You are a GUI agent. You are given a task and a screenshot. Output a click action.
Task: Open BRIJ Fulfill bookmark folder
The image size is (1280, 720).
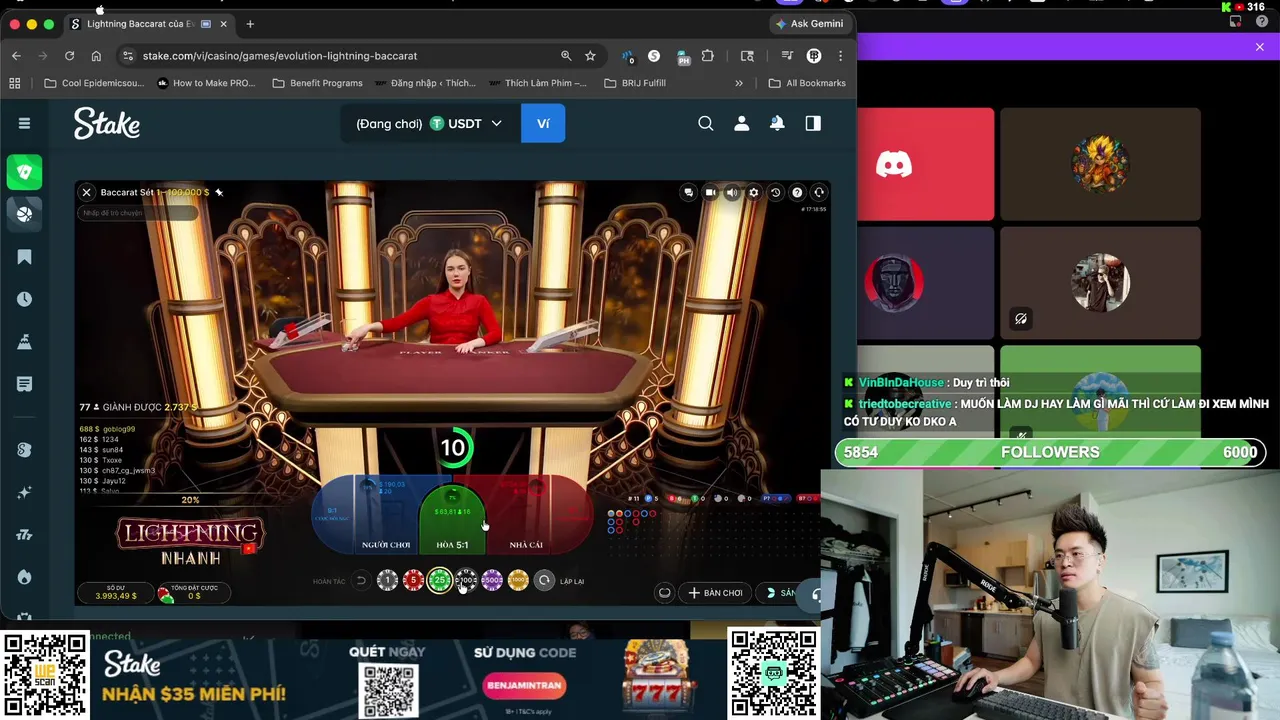635,83
